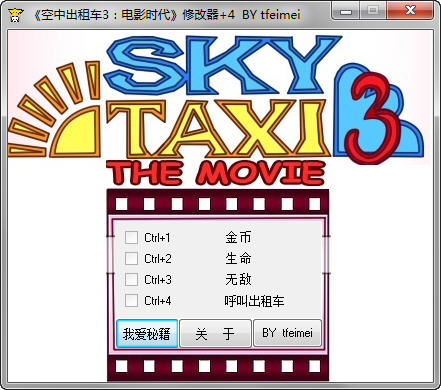Viewport: 441px width, 390px height.
Task: Click the 金币 label text
Action: point(238,238)
